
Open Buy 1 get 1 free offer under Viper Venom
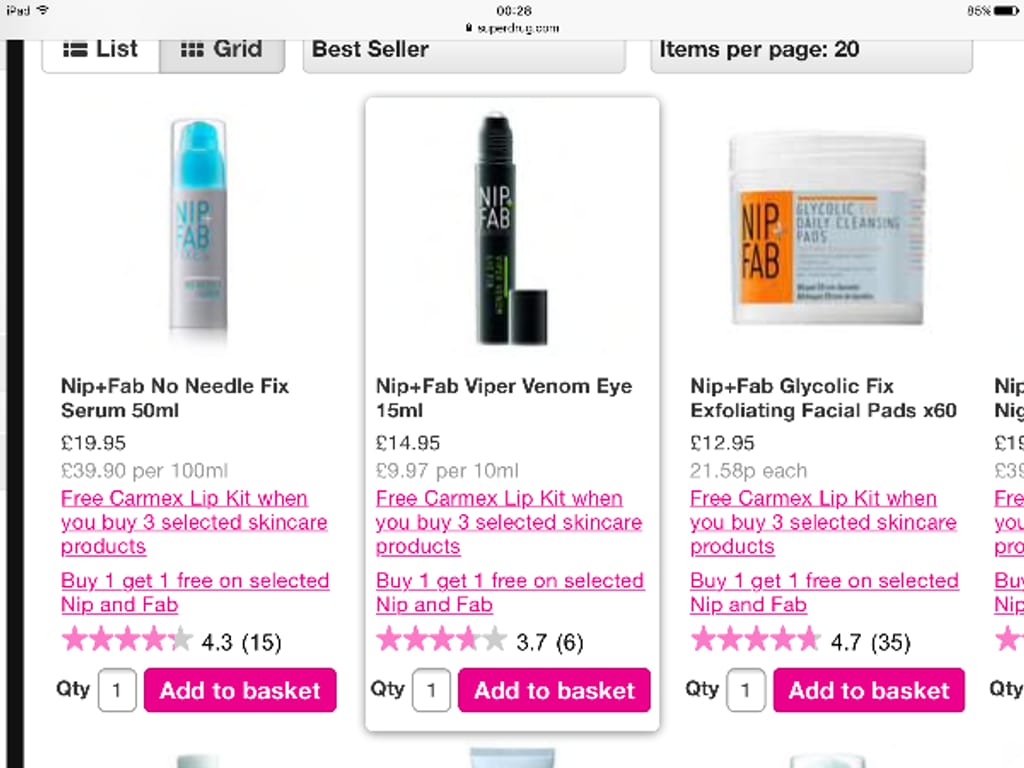[x=510, y=593]
